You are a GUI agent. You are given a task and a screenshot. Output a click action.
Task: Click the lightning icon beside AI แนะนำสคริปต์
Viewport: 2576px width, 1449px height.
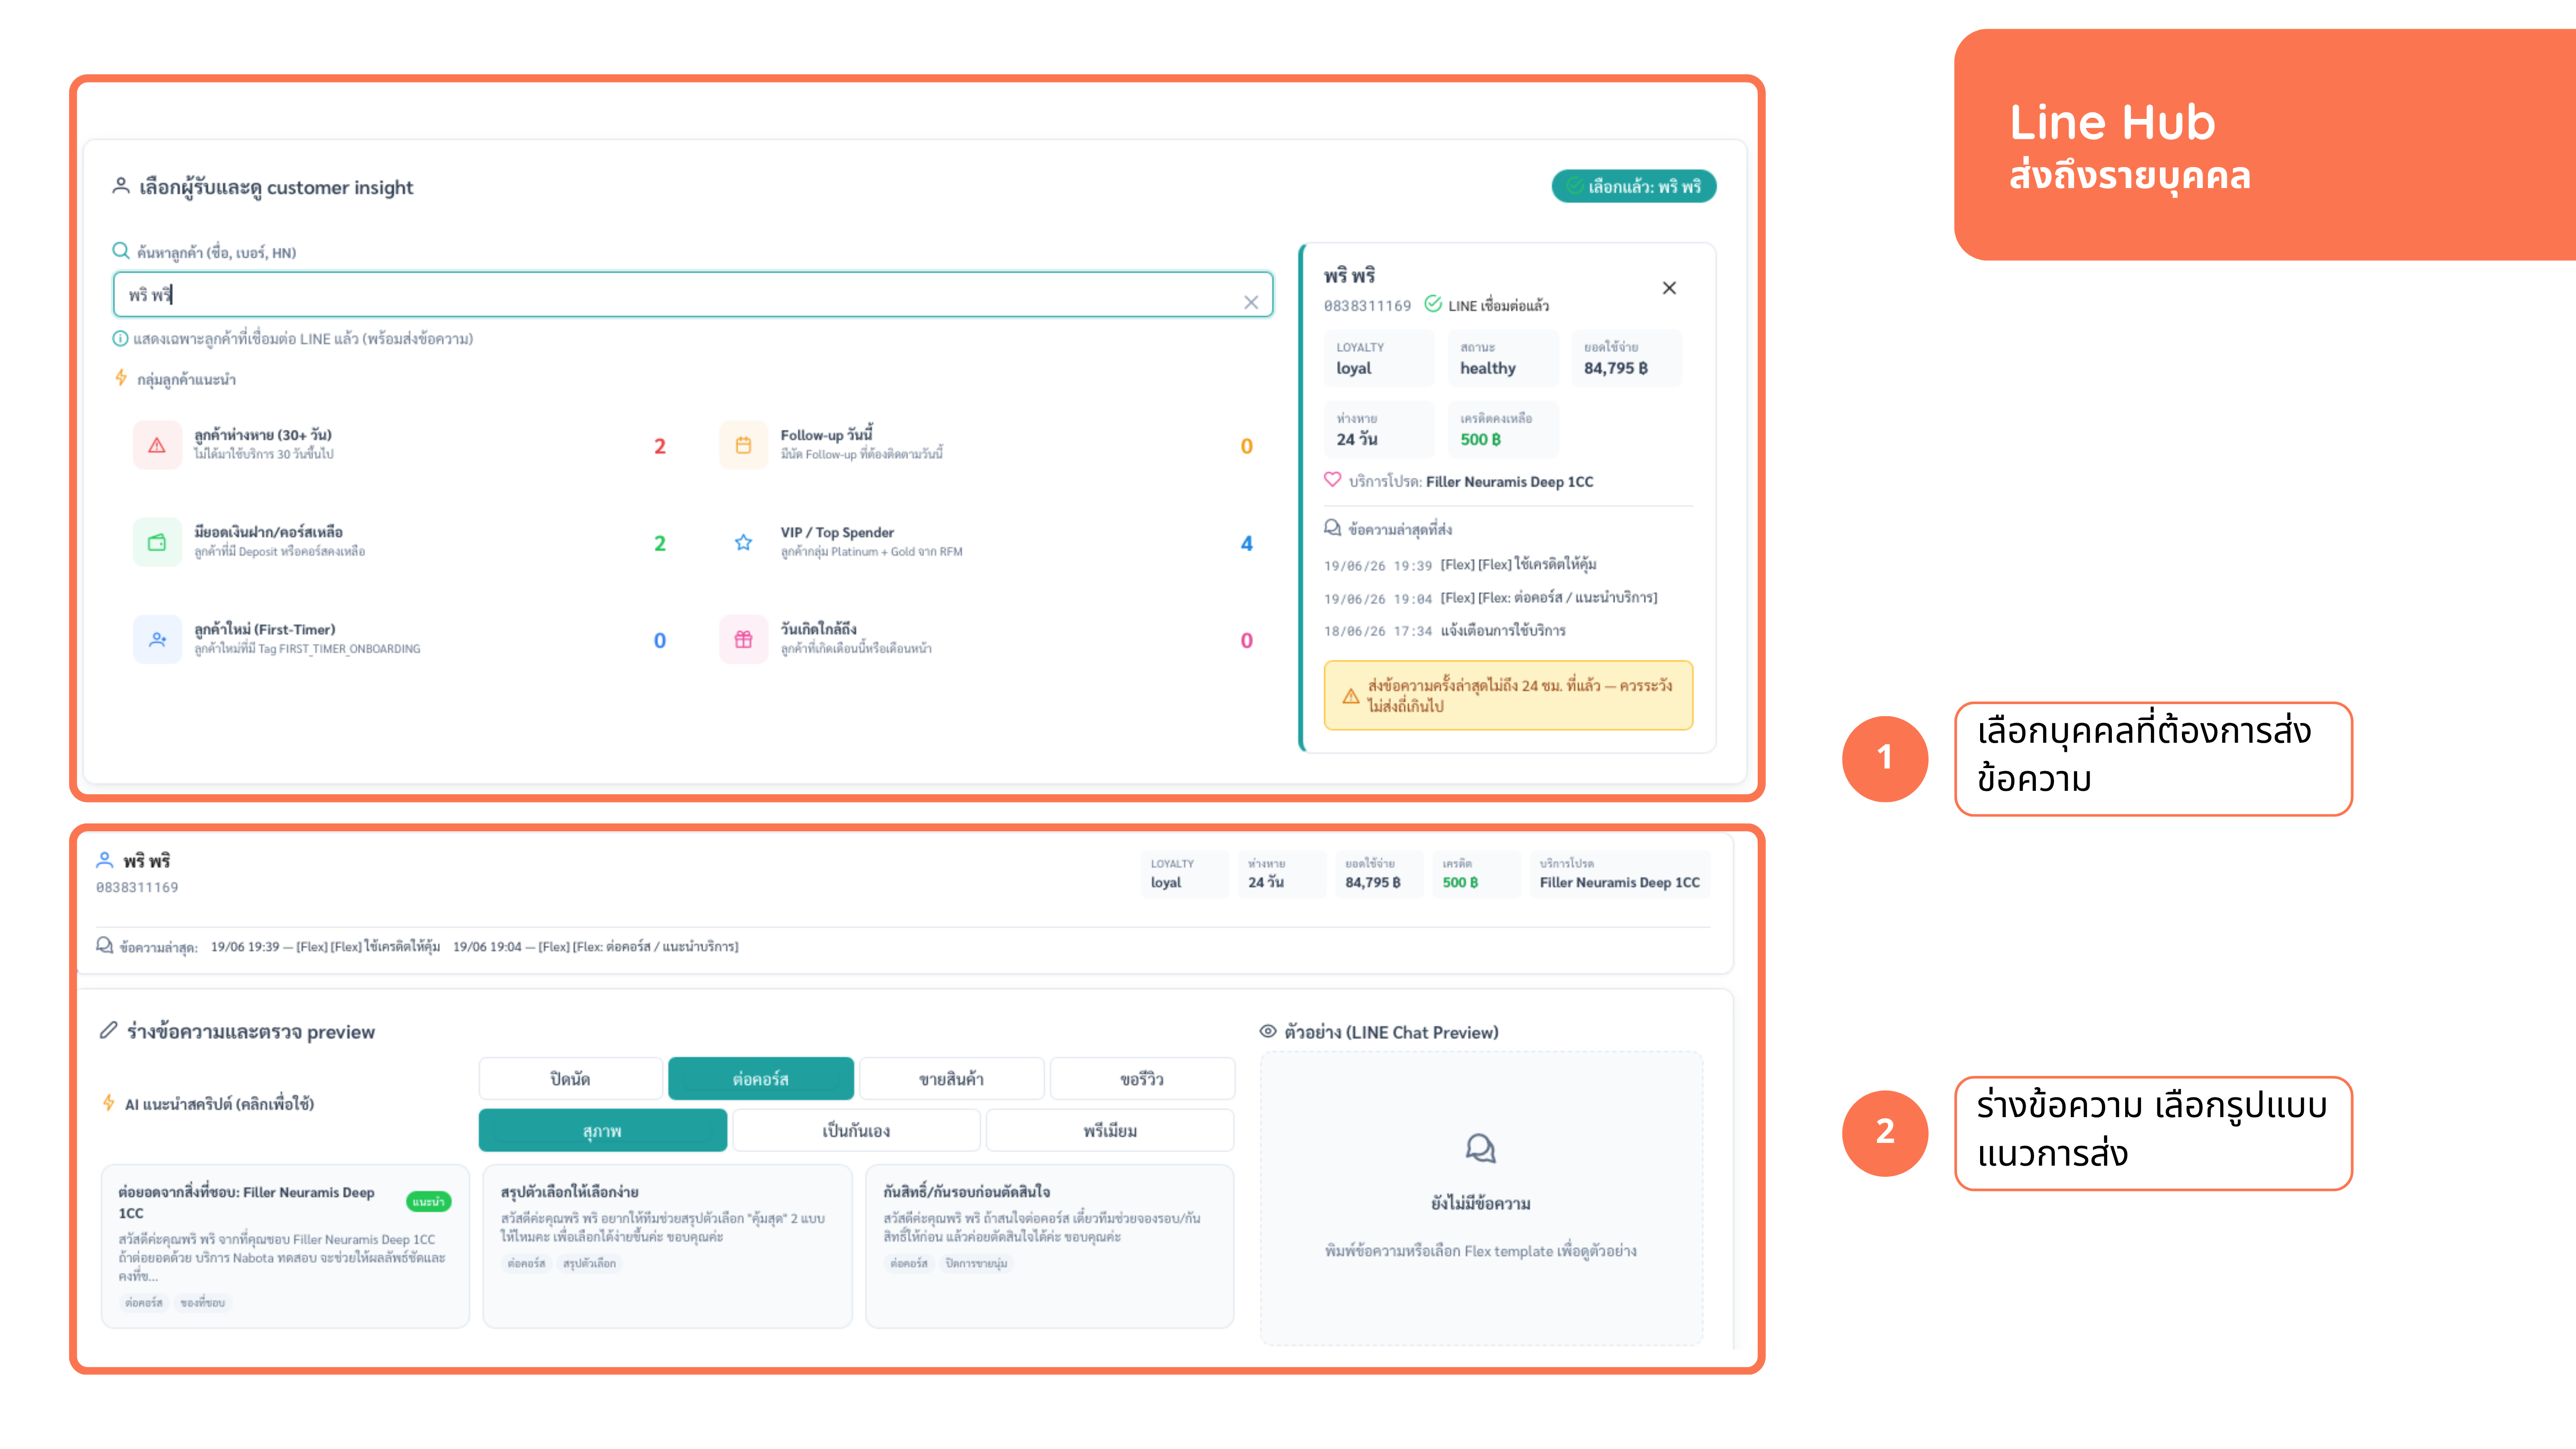click(x=109, y=1102)
